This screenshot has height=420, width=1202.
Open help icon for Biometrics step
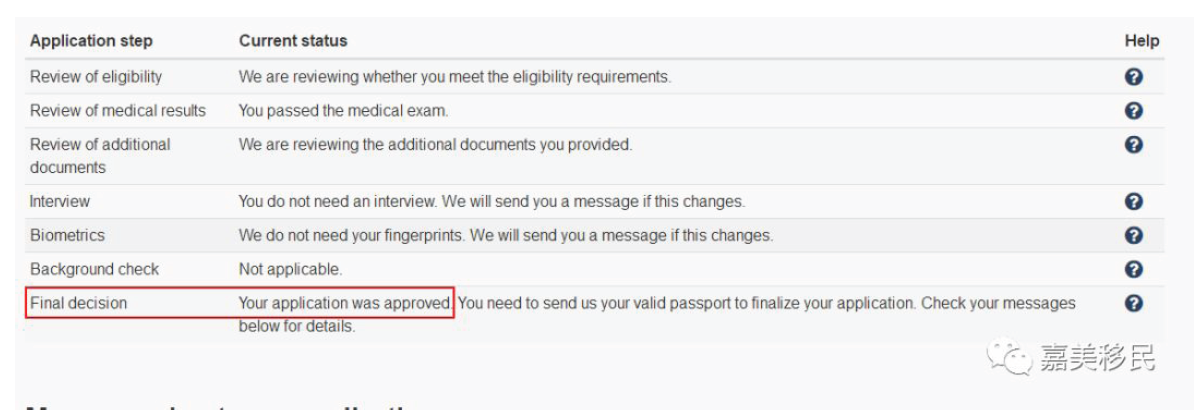point(1134,236)
